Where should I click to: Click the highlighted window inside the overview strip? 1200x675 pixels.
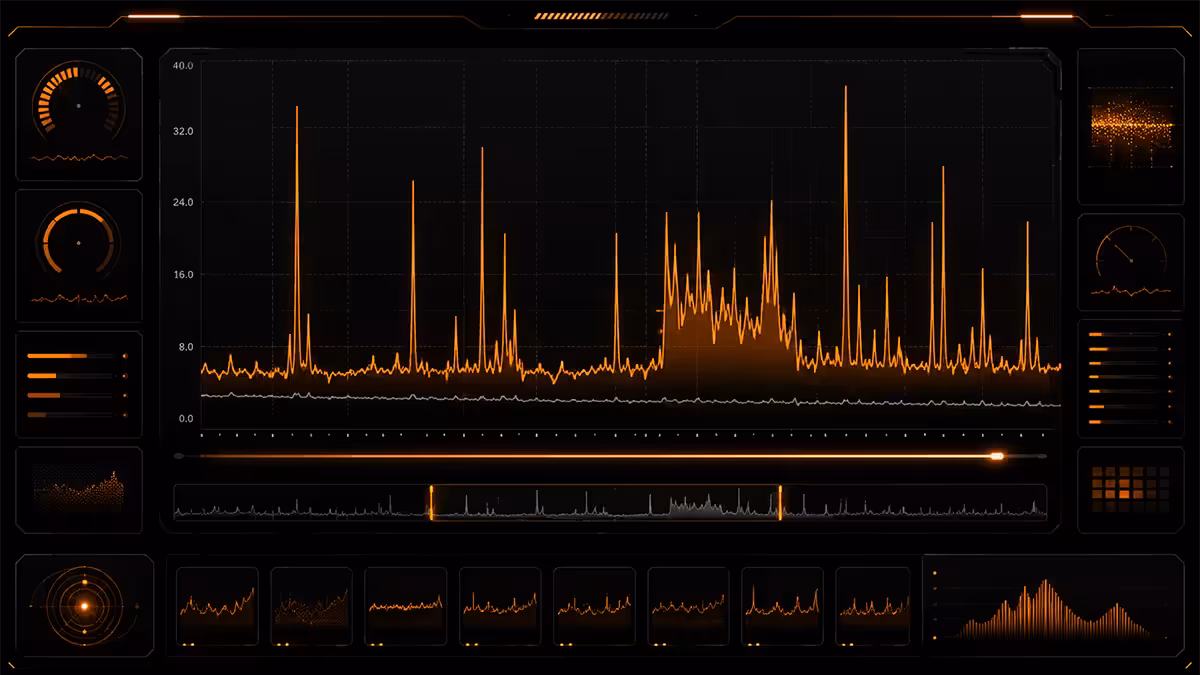[x=606, y=503]
